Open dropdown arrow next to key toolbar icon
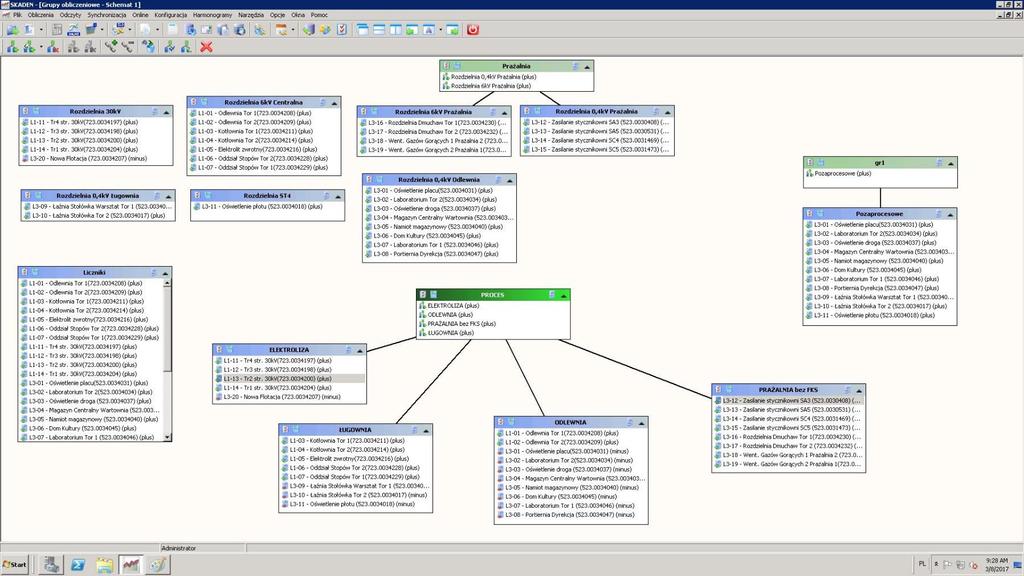Screen dimensions: 1024x576 click(x=130, y=29)
